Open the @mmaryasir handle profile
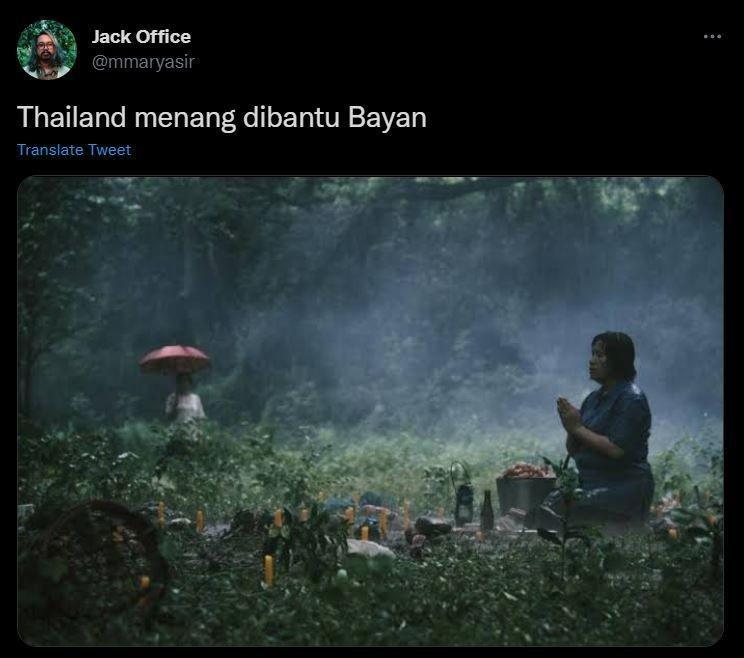 [143, 62]
